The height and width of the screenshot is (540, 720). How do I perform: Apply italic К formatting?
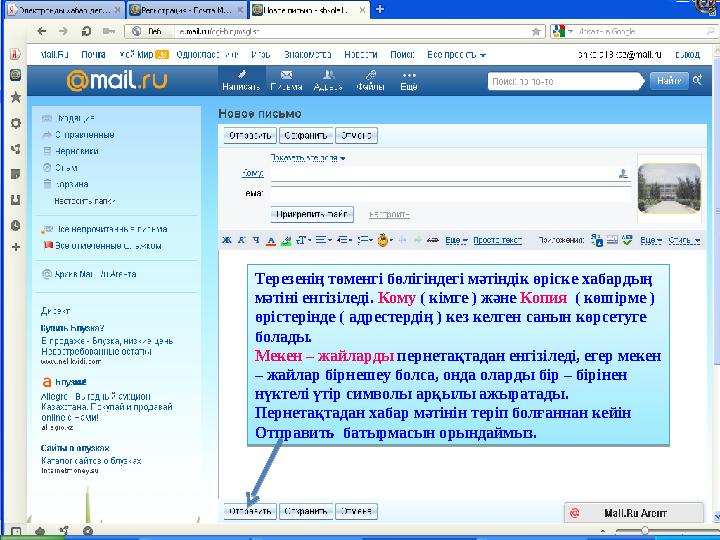[x=241, y=240]
